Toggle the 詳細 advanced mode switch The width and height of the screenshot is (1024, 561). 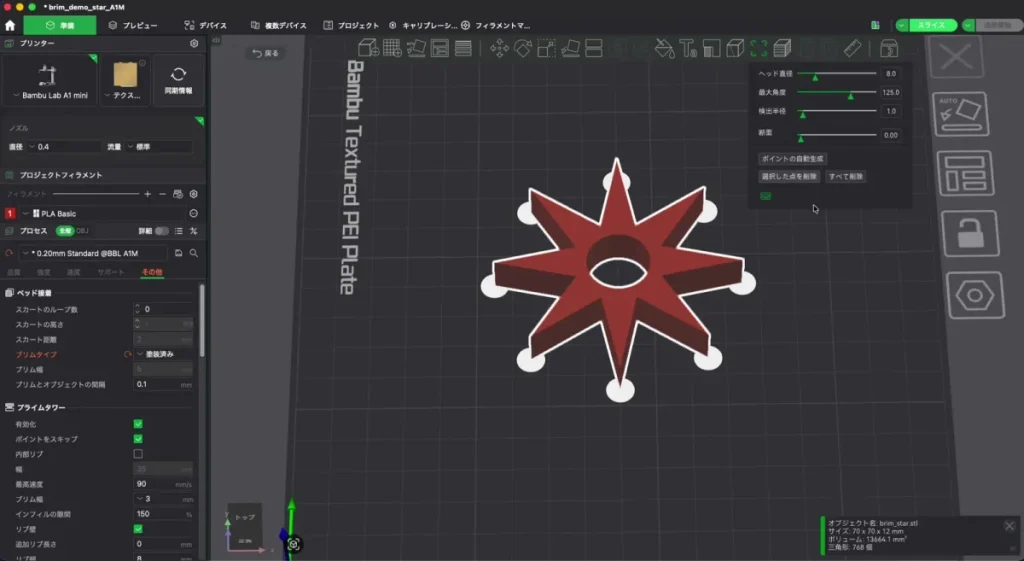point(161,231)
